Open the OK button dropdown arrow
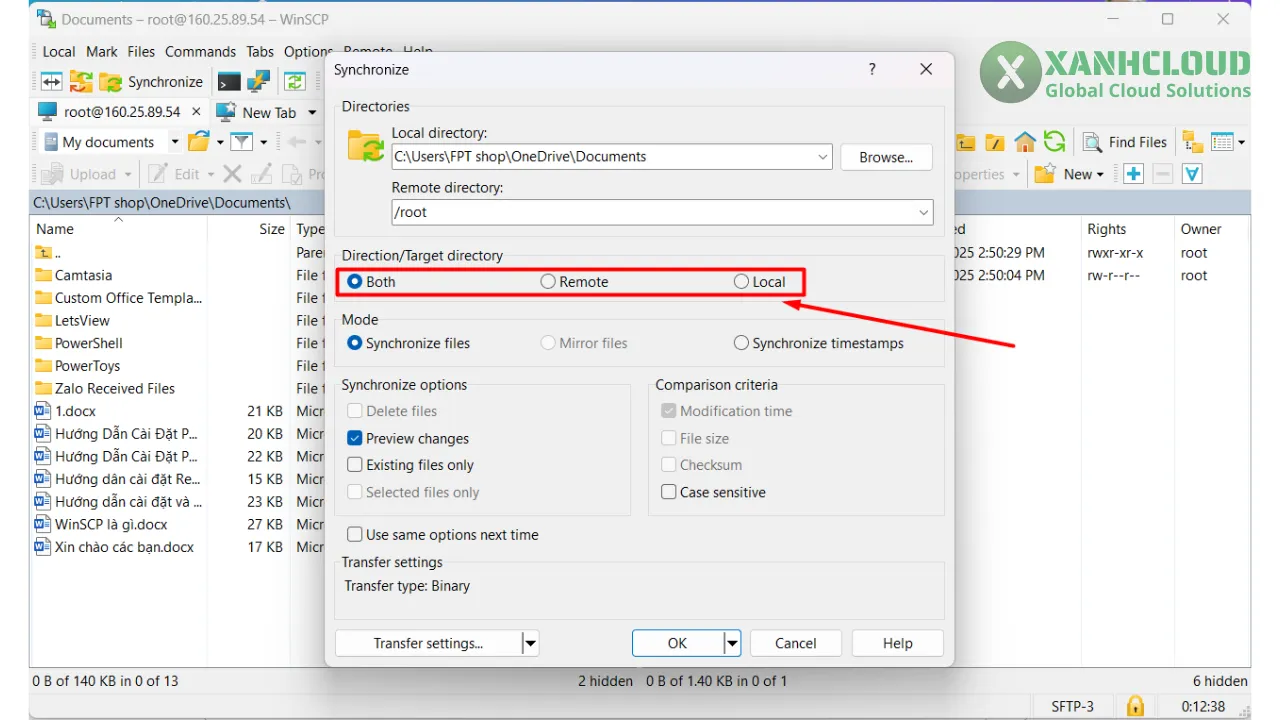Image resolution: width=1280 pixels, height=720 pixels. tap(732, 643)
